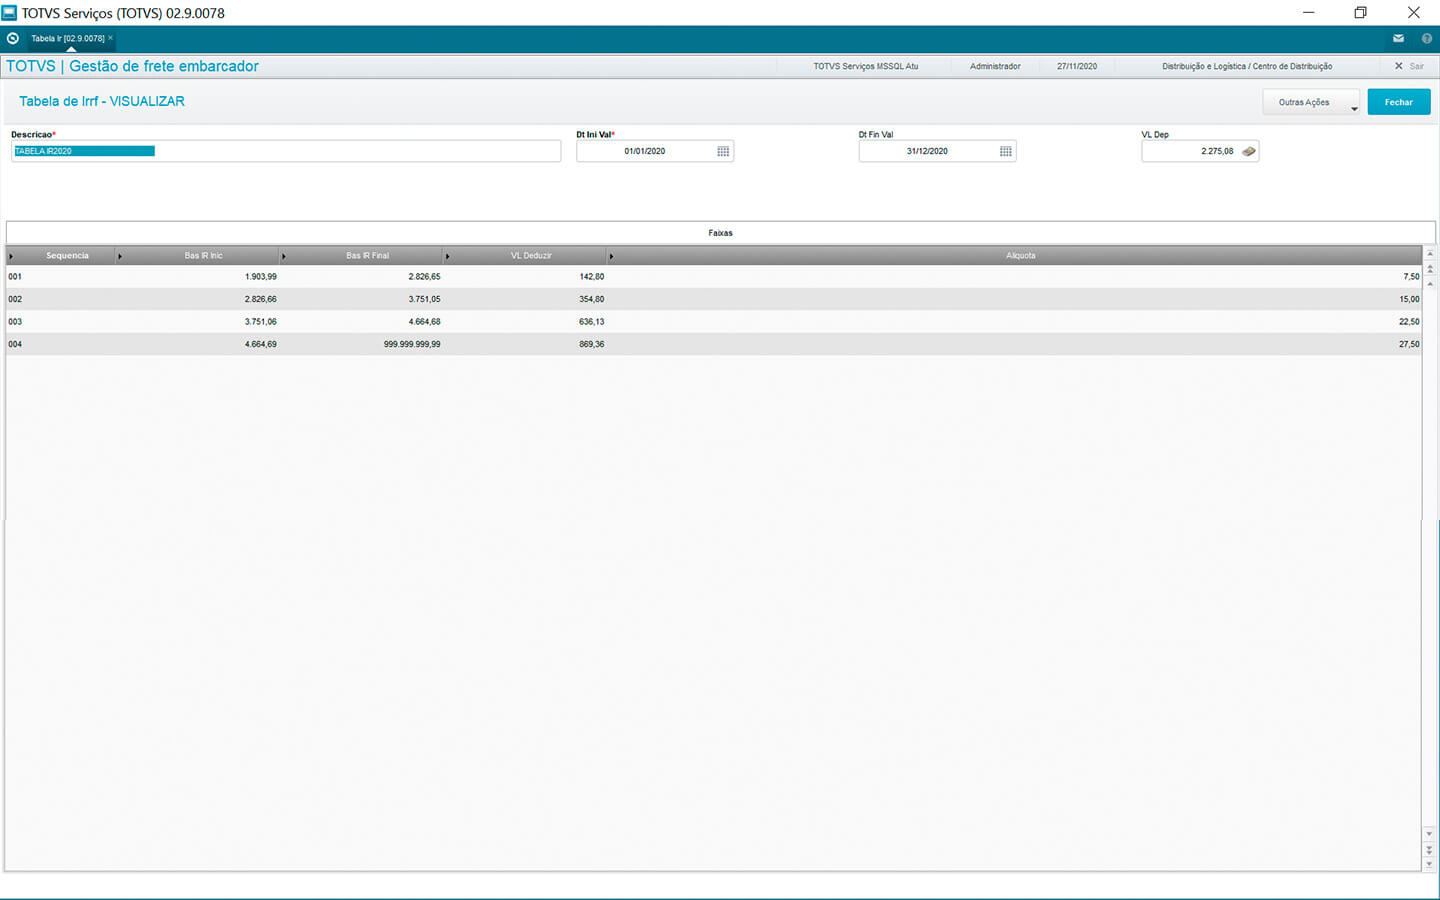Sort by the Aliquota column header
The image size is (1440, 900).
tap(1020, 256)
